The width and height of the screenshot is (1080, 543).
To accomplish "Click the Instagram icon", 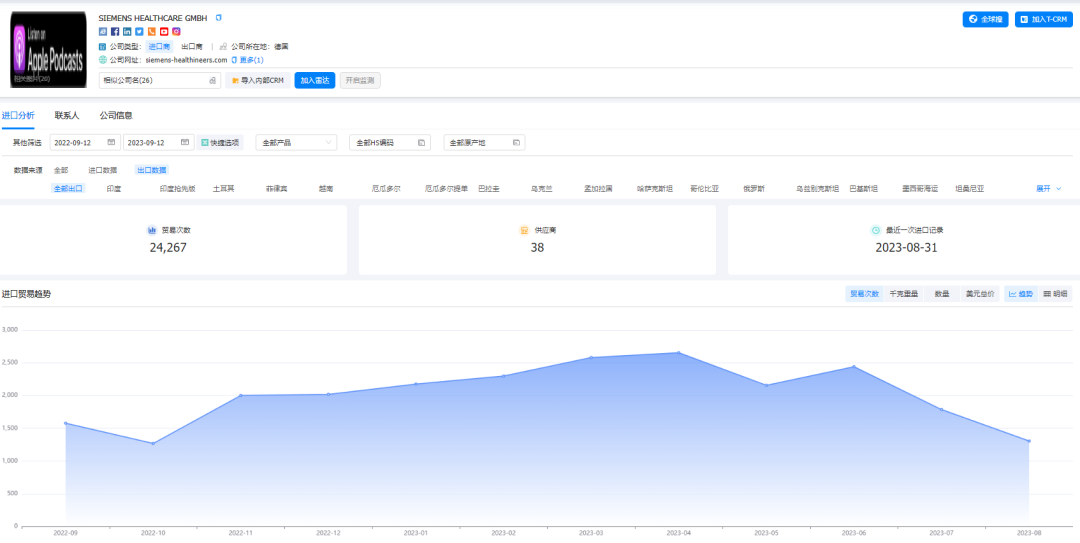I will point(176,32).
